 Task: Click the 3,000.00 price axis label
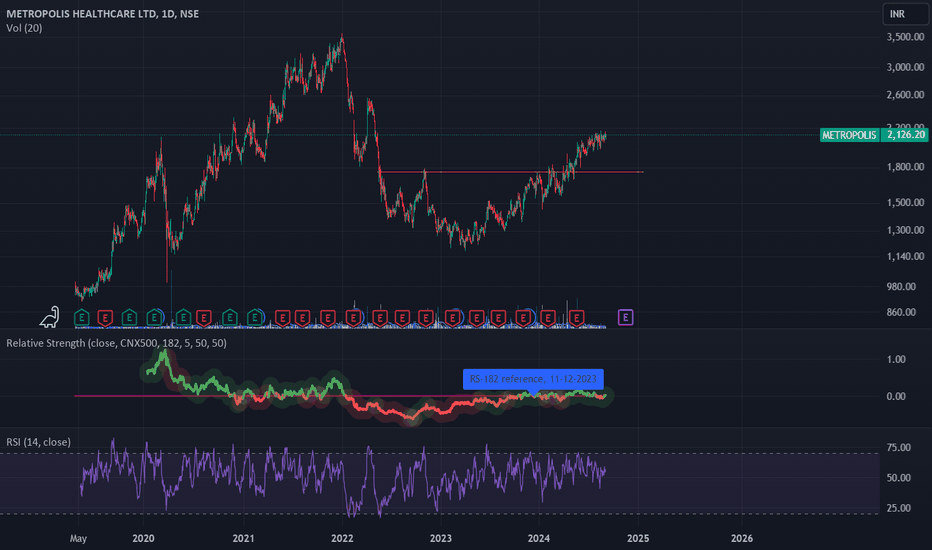click(x=905, y=67)
